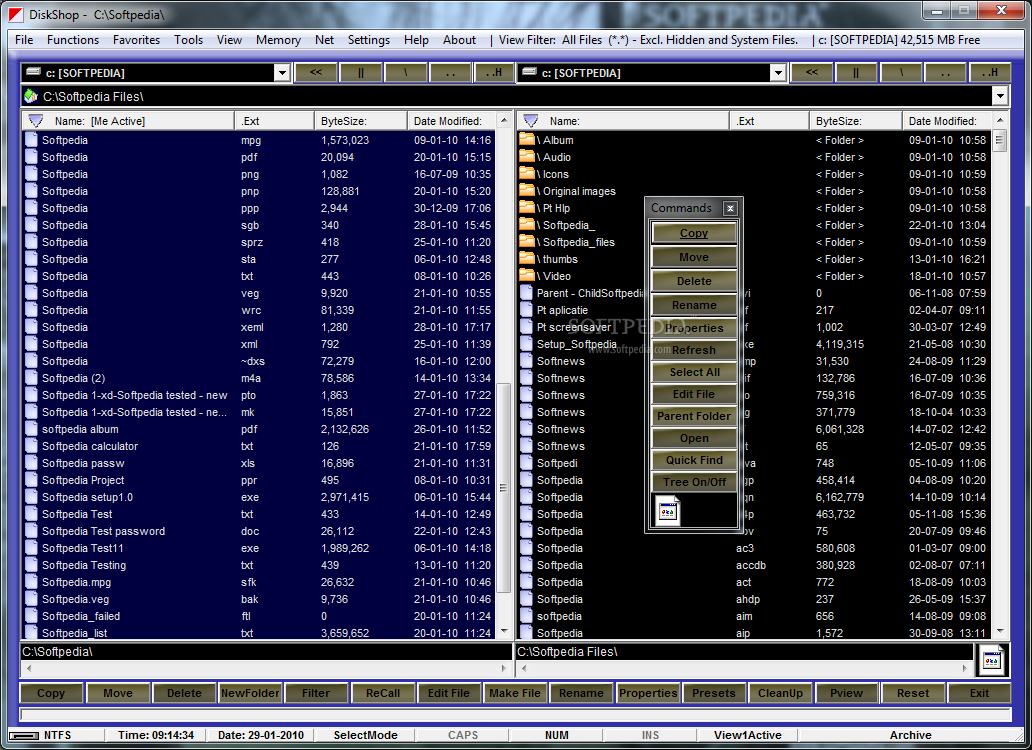This screenshot has height=750, width=1032.
Task: Close the Commands floating panel
Action: click(x=730, y=208)
